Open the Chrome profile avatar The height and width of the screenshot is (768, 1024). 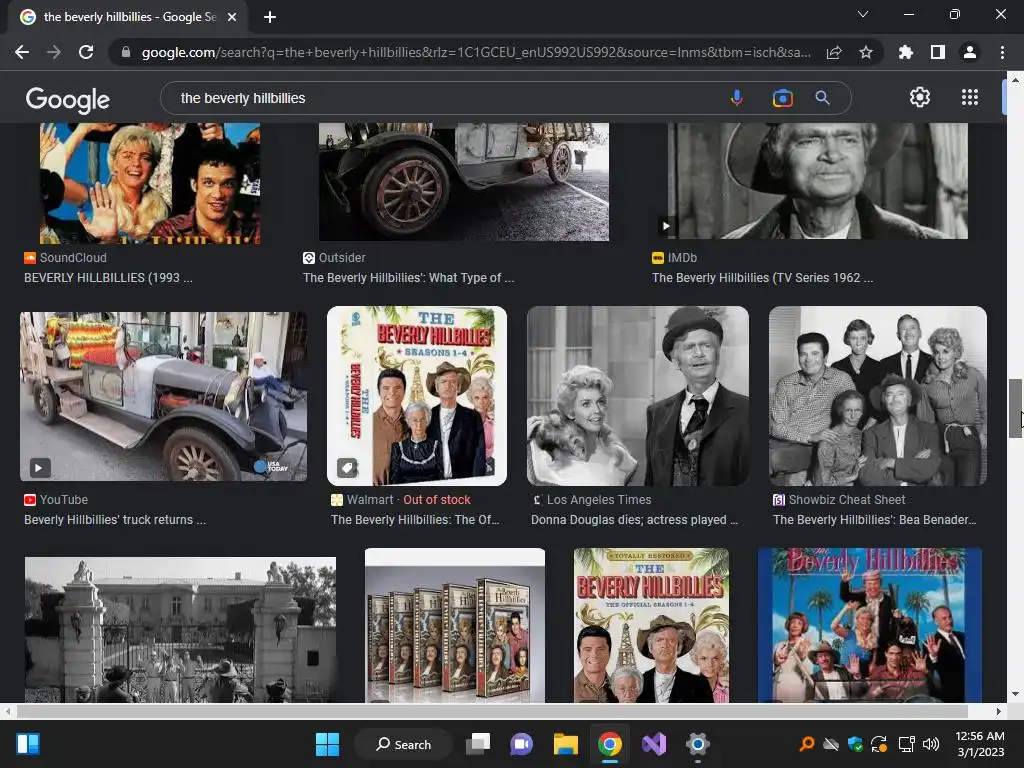(x=970, y=52)
